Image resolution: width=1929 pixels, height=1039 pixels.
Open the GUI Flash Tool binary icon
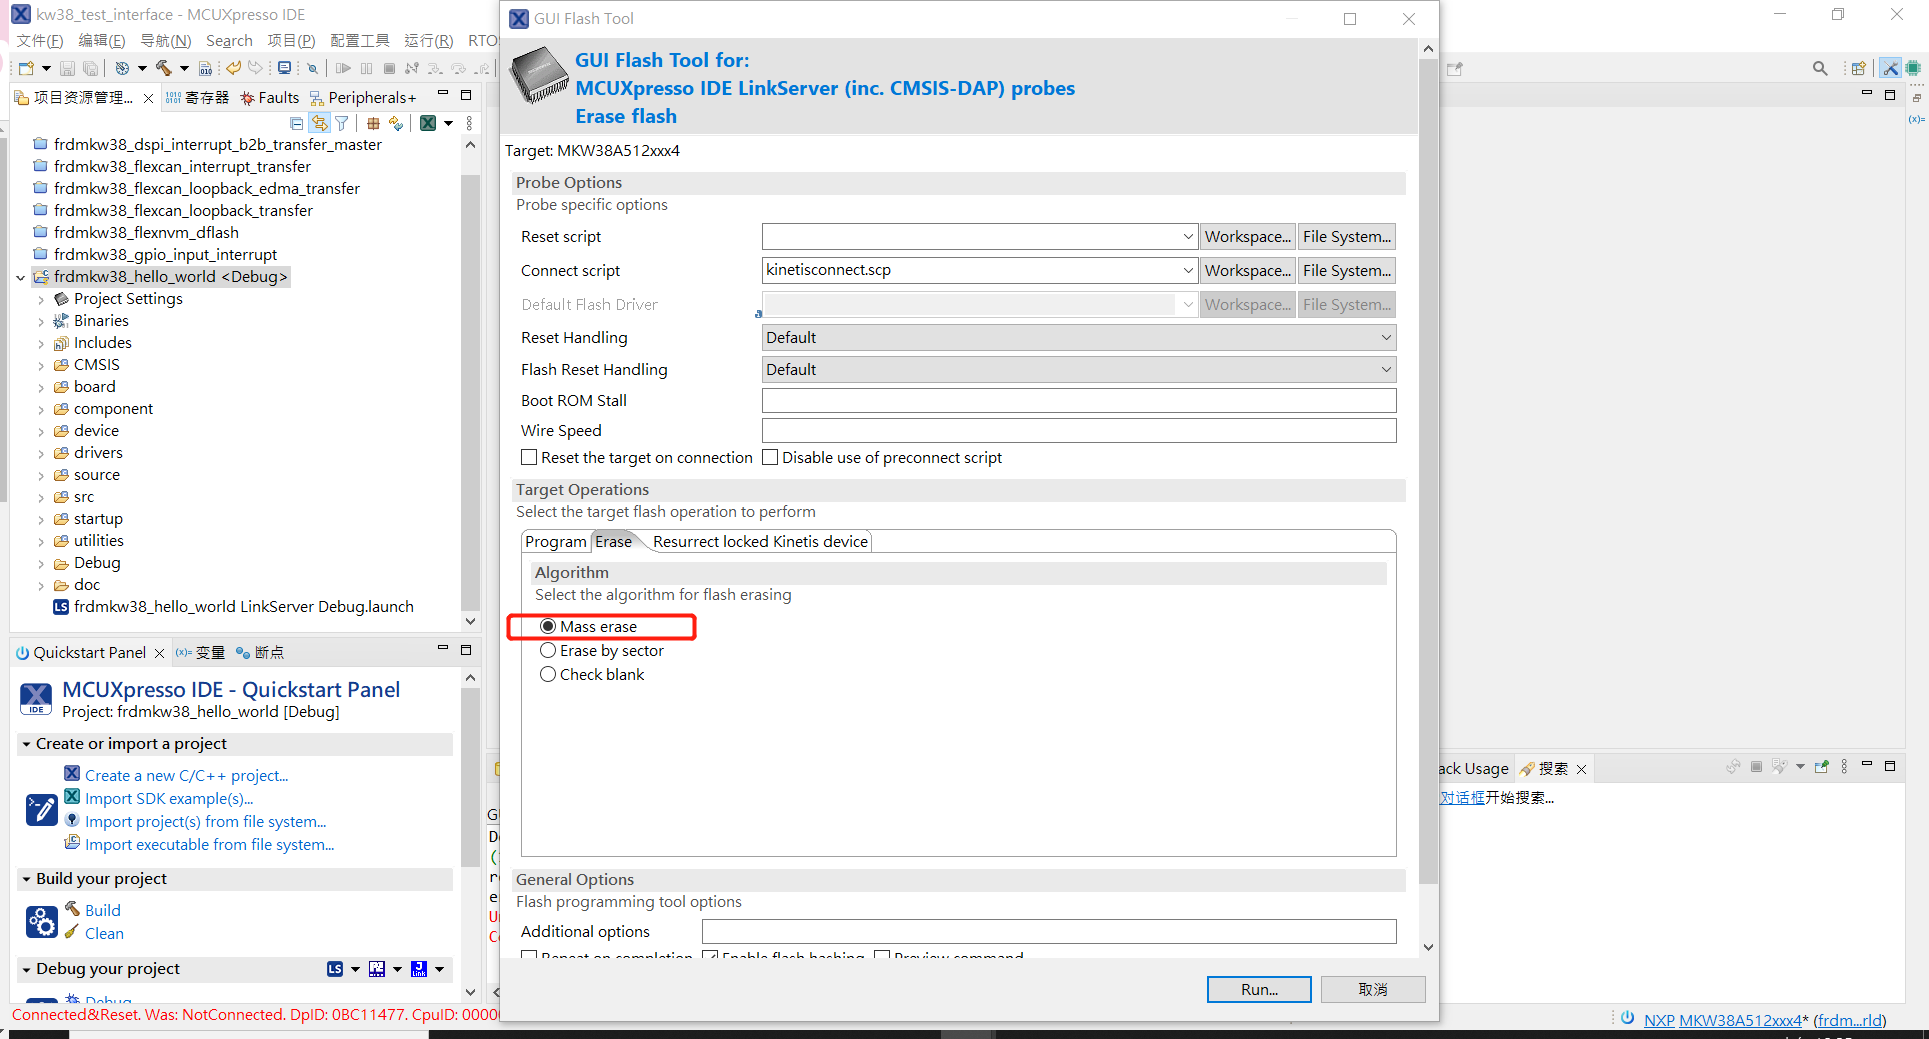click(x=205, y=68)
